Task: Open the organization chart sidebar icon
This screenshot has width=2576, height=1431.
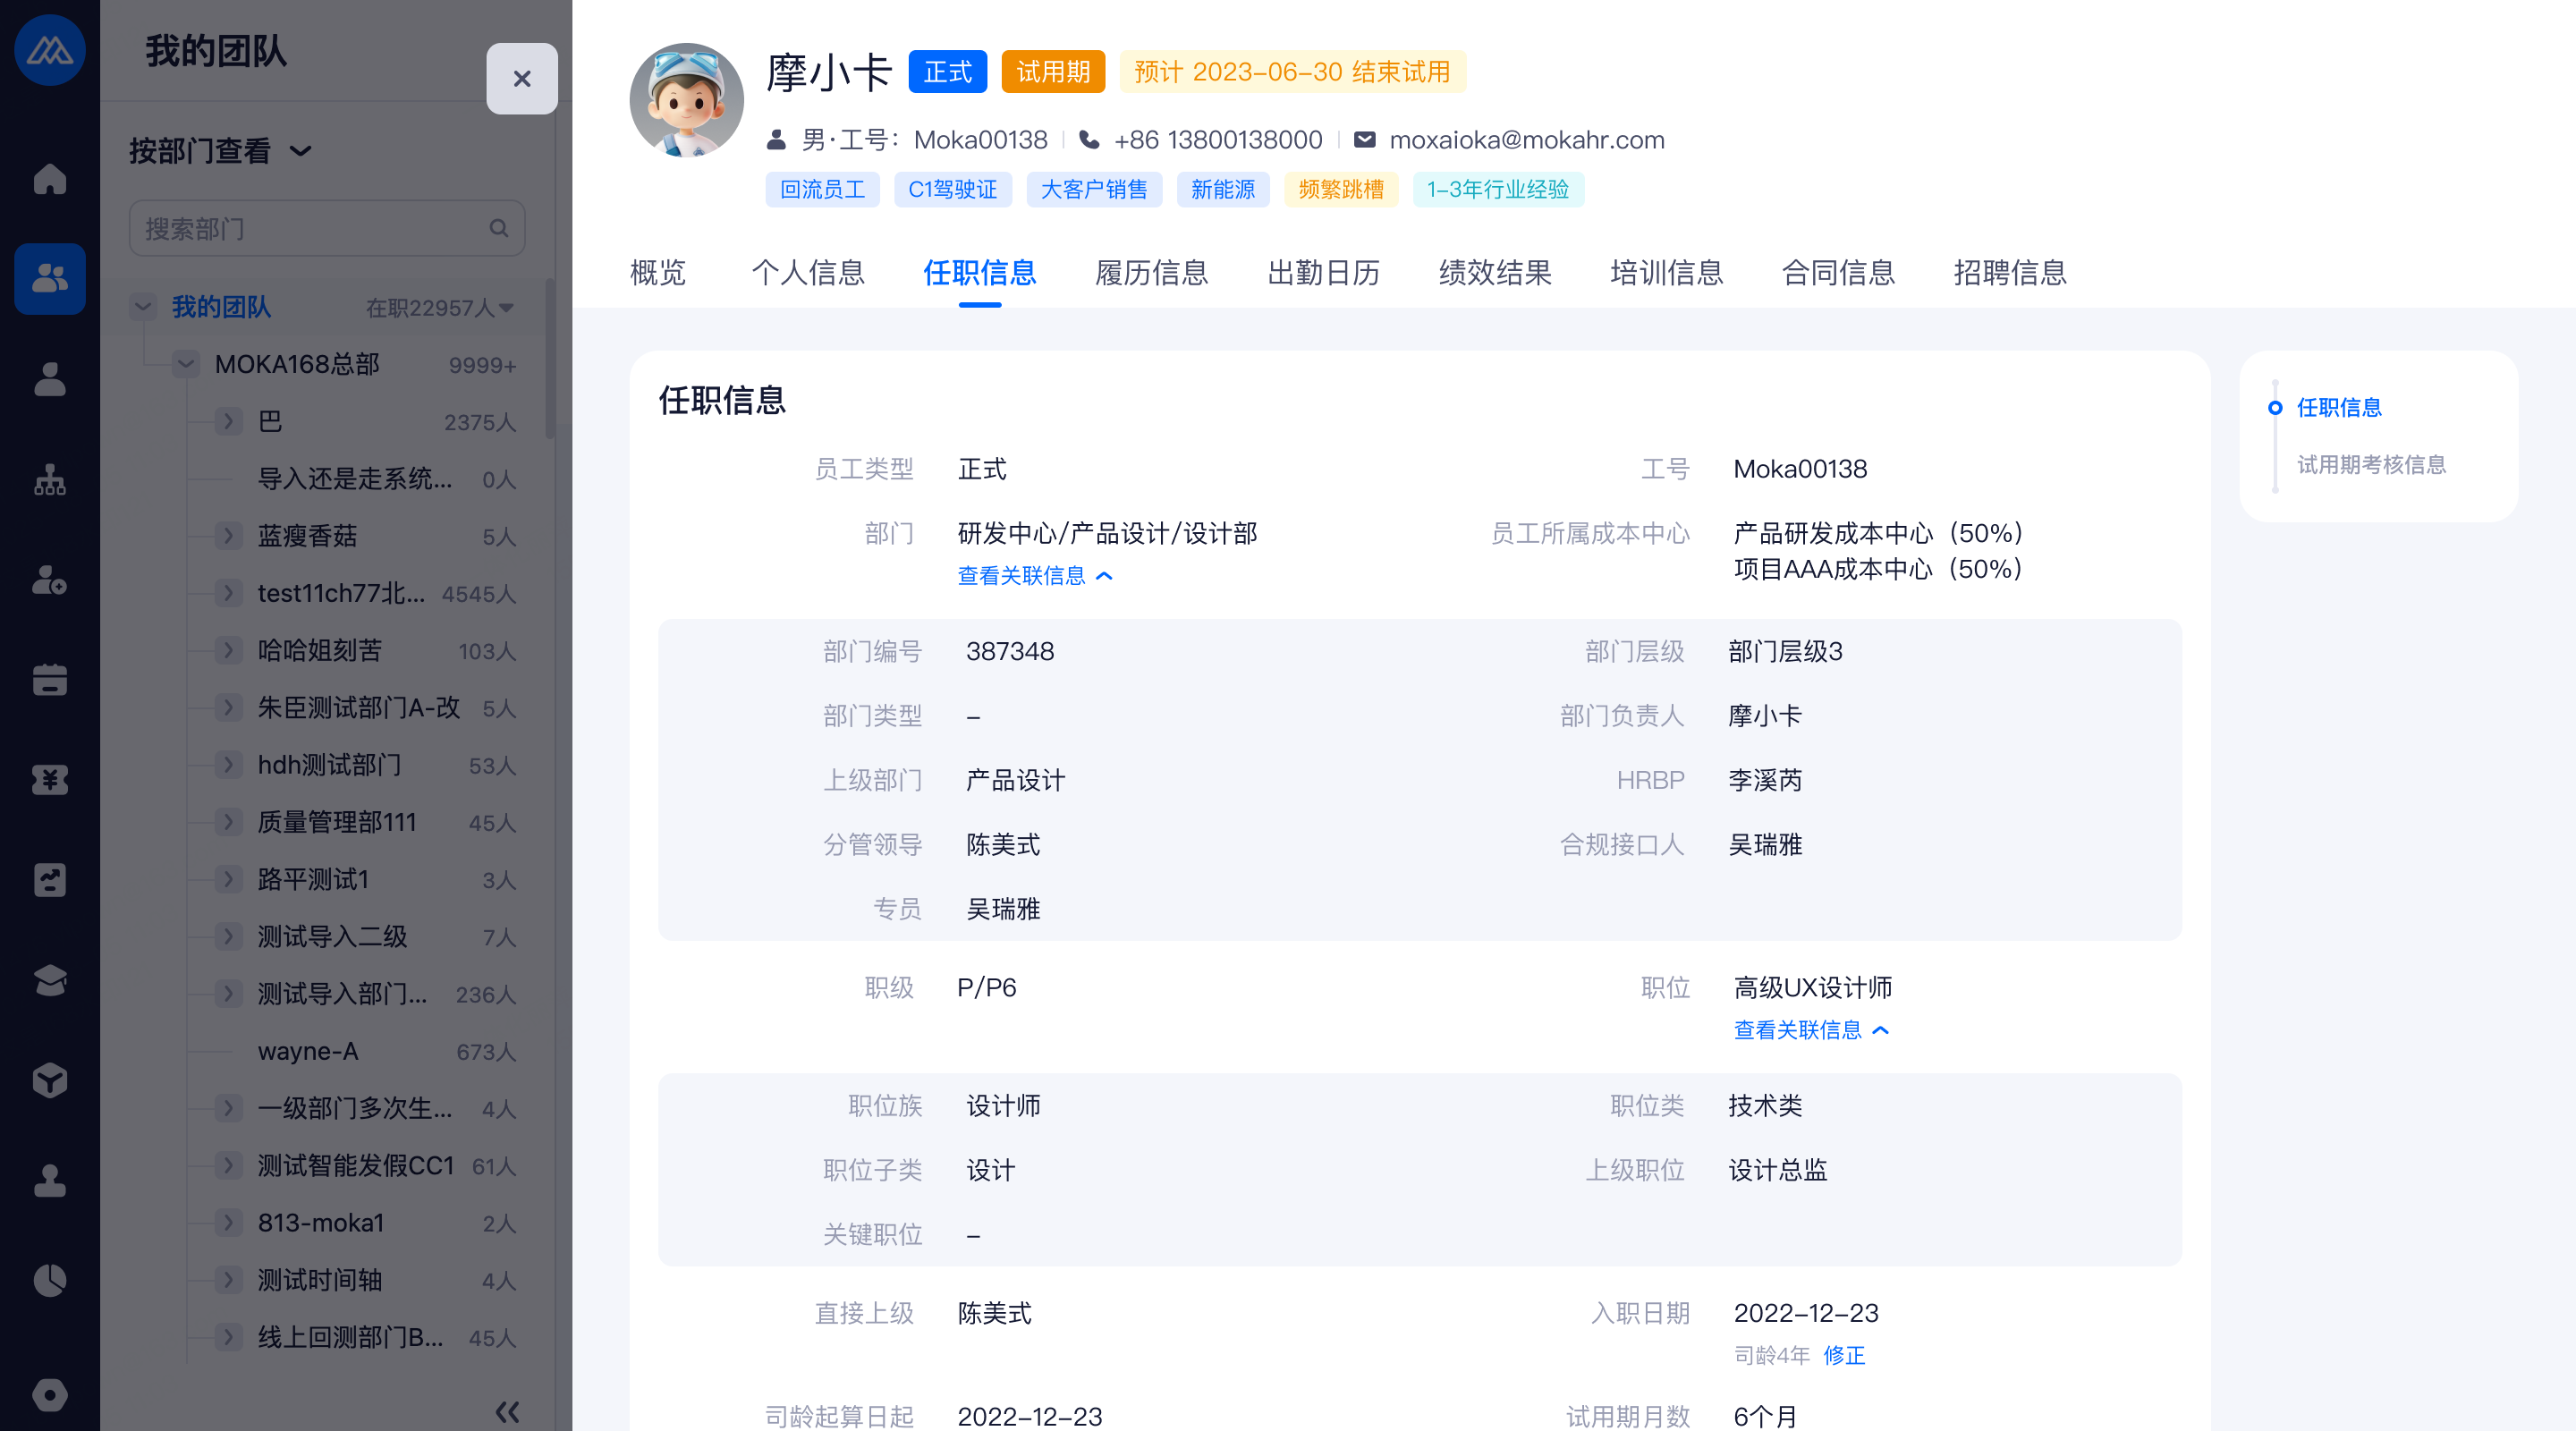Action: click(49, 479)
